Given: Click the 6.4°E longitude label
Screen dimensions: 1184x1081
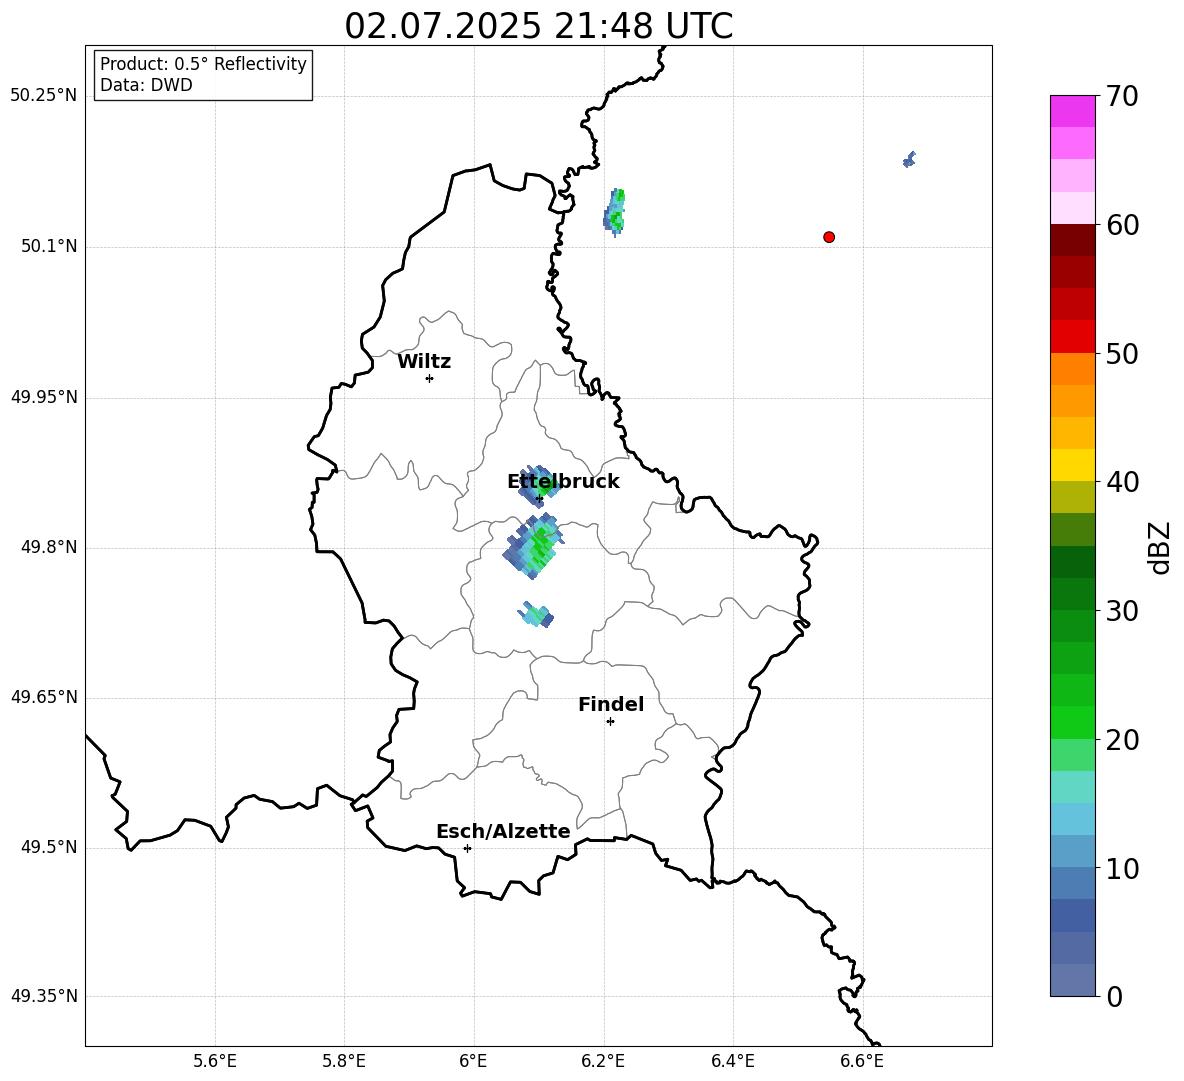Looking at the screenshot, I should pos(732,1061).
